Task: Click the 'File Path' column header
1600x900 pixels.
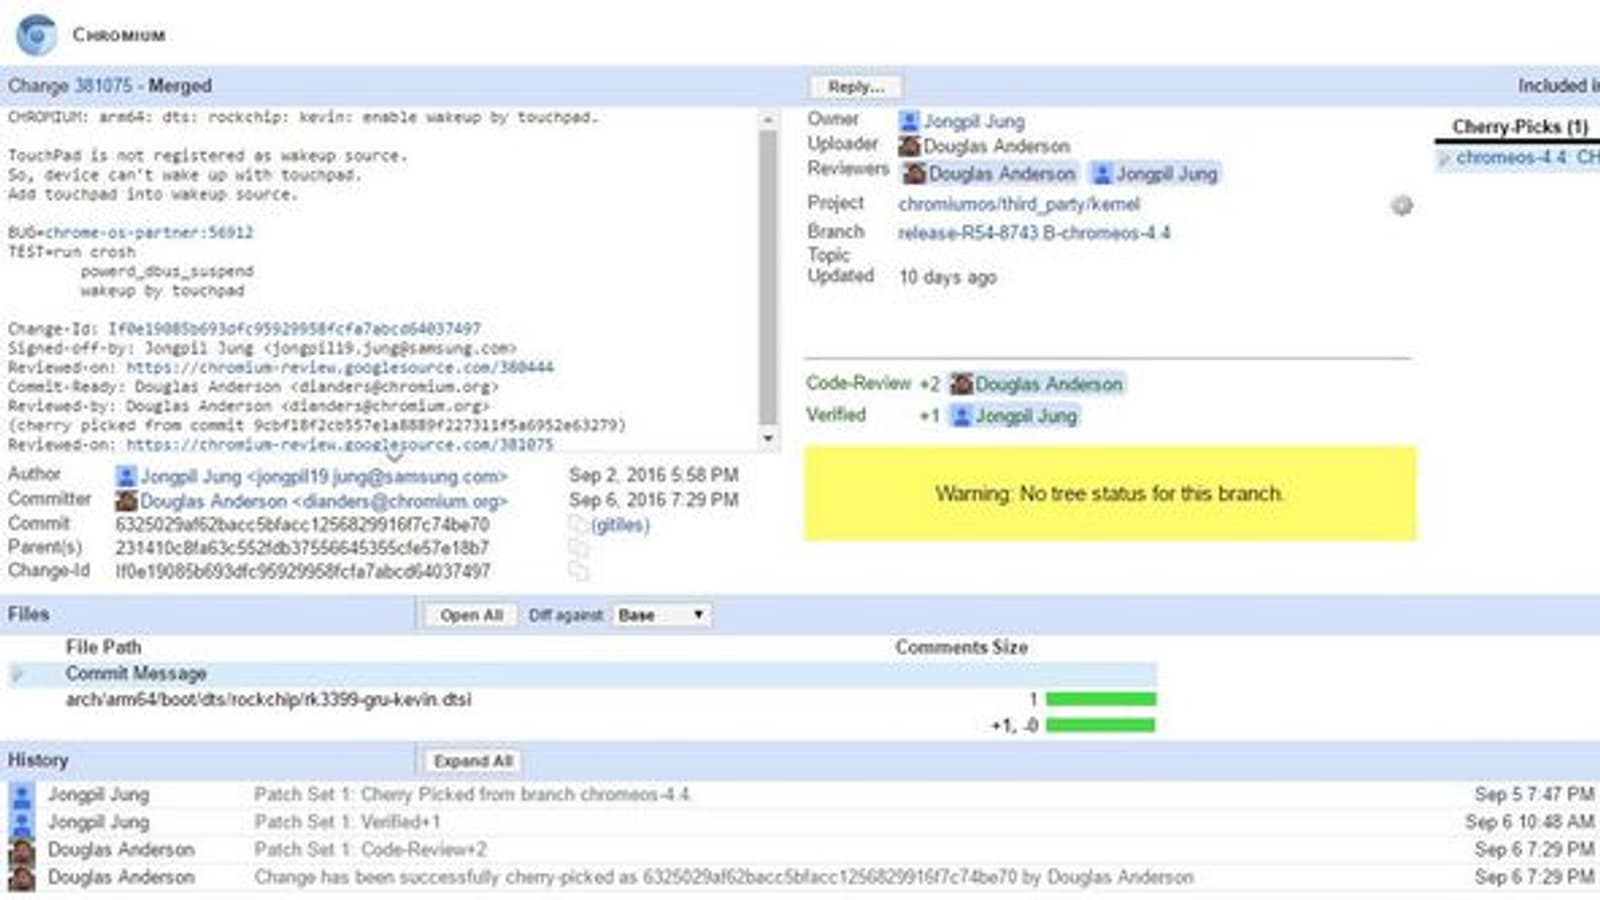Action: 103,647
